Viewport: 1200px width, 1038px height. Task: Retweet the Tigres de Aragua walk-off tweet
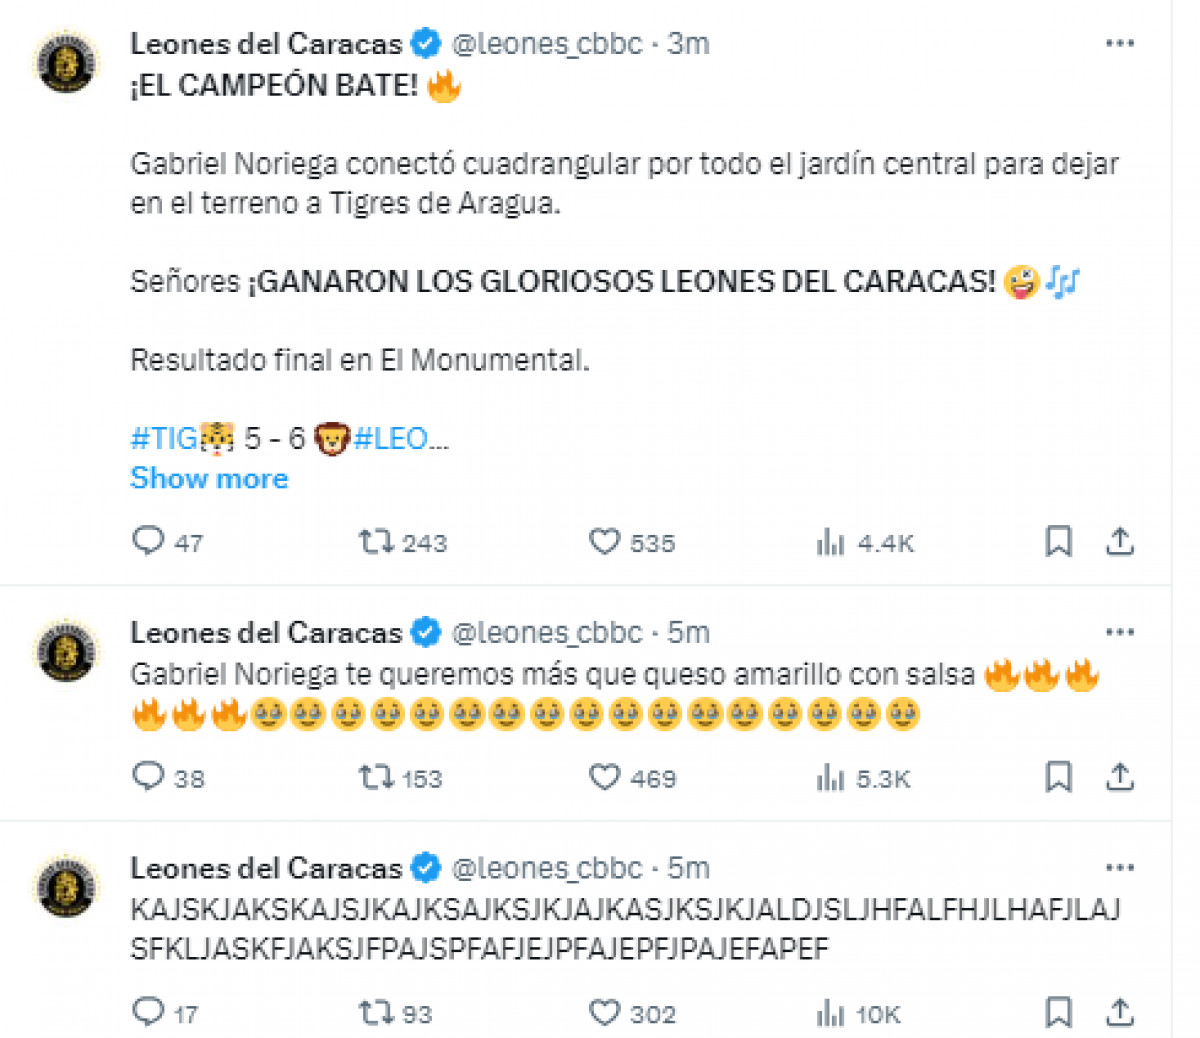coord(377,542)
